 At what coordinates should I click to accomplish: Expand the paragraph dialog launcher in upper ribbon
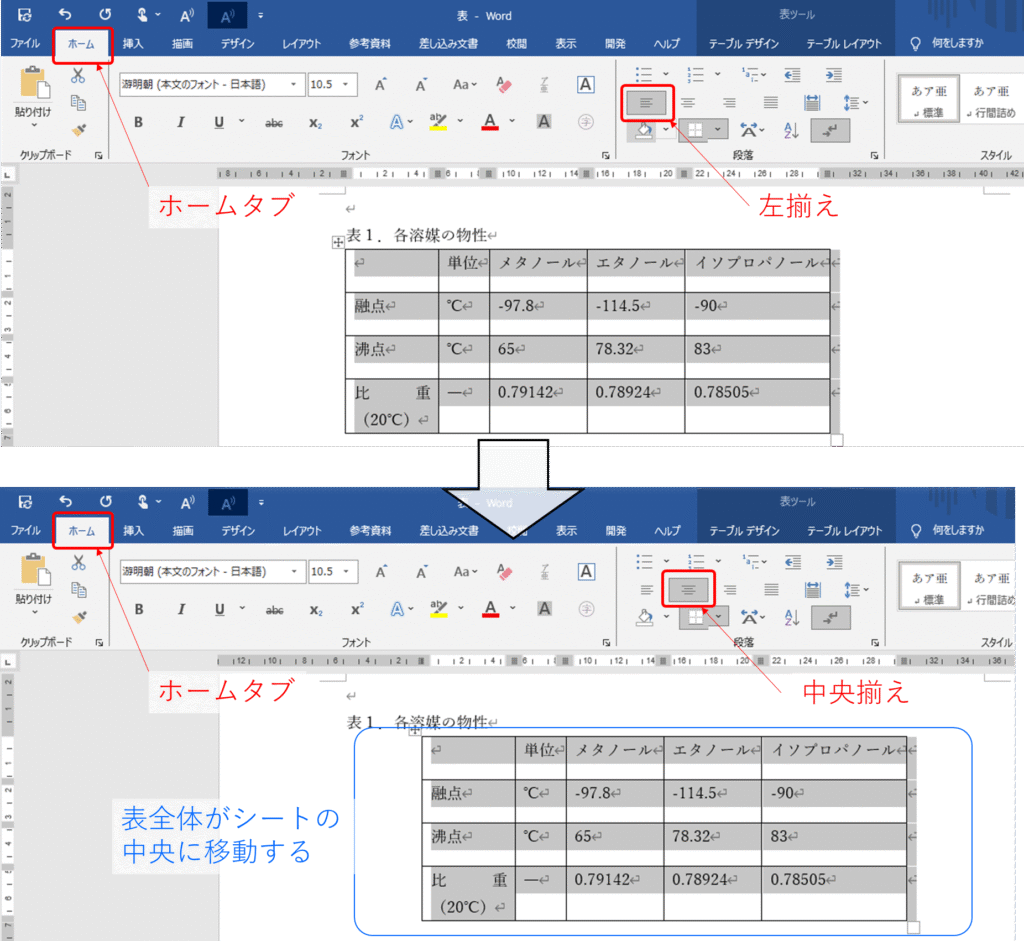[874, 155]
